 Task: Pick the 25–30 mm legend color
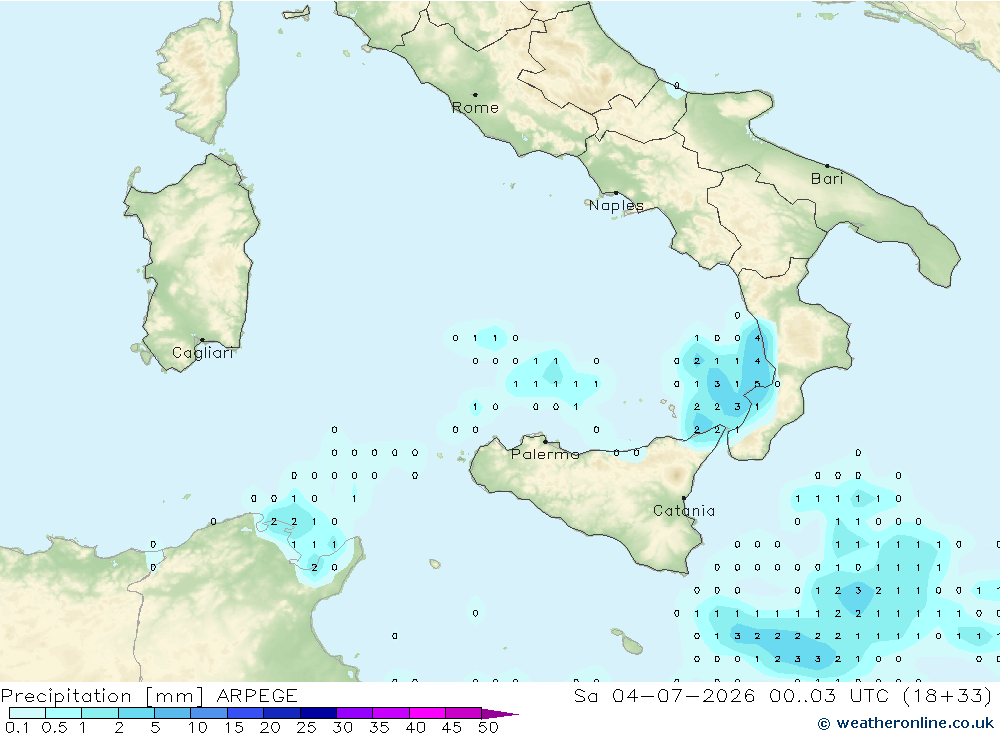click(318, 713)
